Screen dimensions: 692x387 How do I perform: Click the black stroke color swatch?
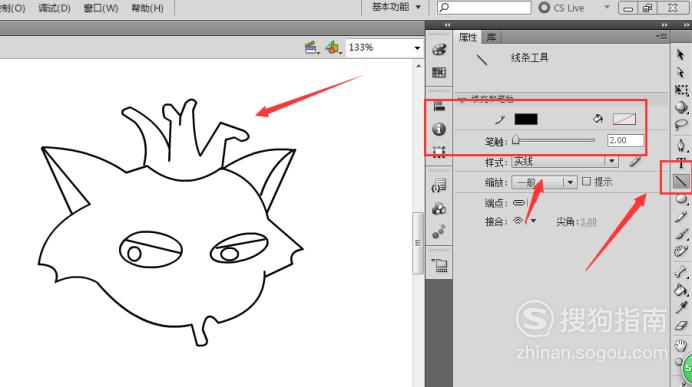[x=526, y=119]
